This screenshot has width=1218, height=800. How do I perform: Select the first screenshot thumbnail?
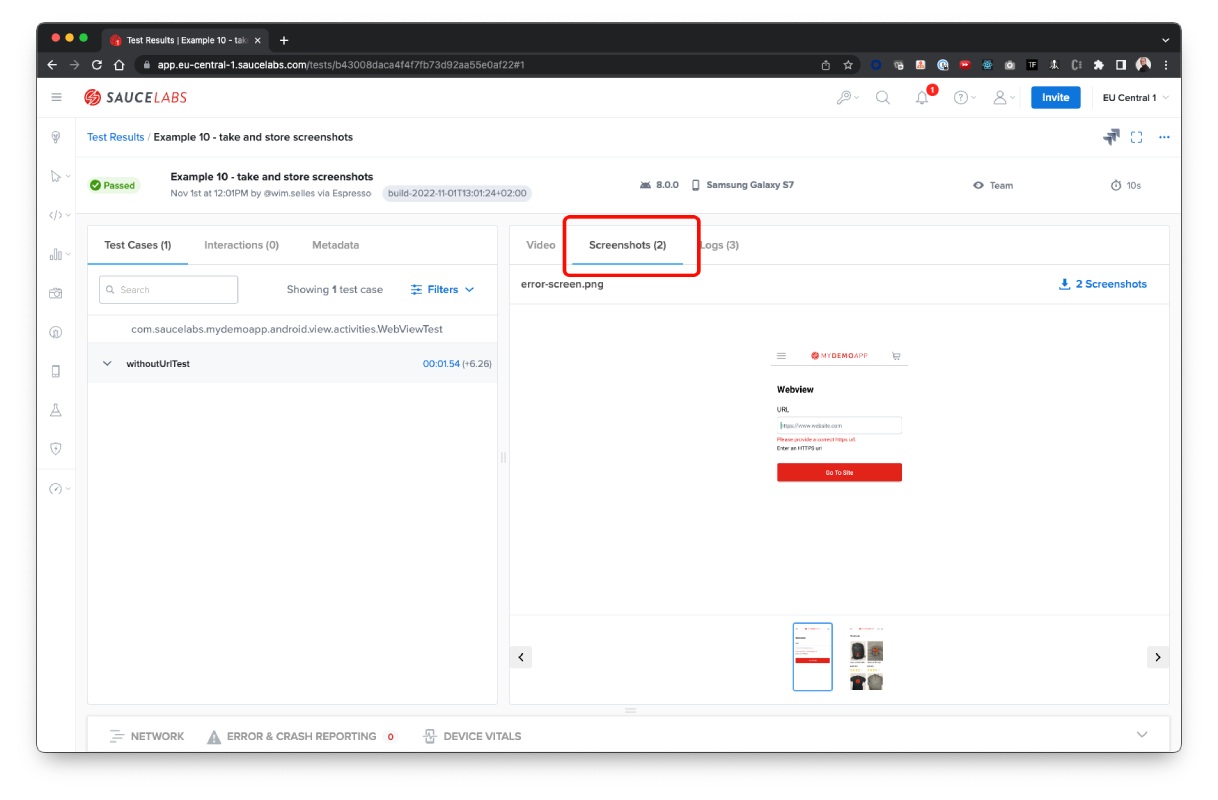[812, 657]
